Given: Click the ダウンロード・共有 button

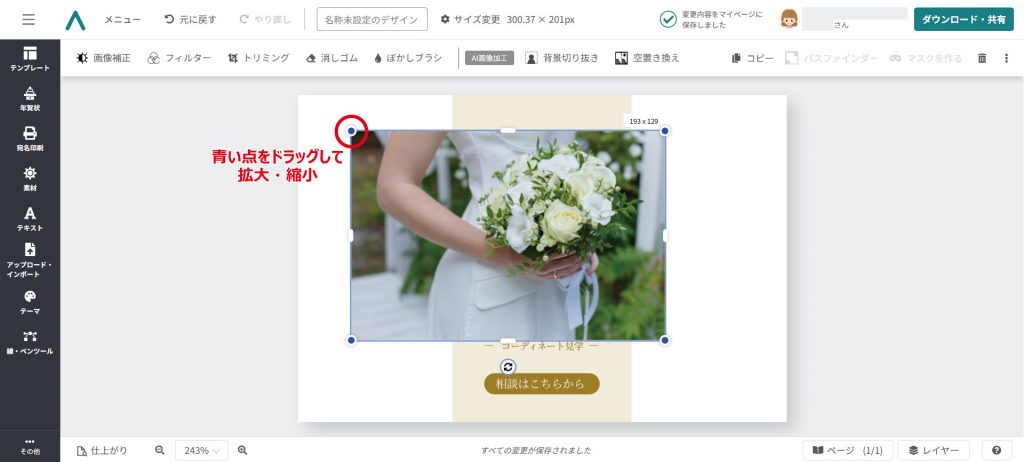Looking at the screenshot, I should coord(964,19).
